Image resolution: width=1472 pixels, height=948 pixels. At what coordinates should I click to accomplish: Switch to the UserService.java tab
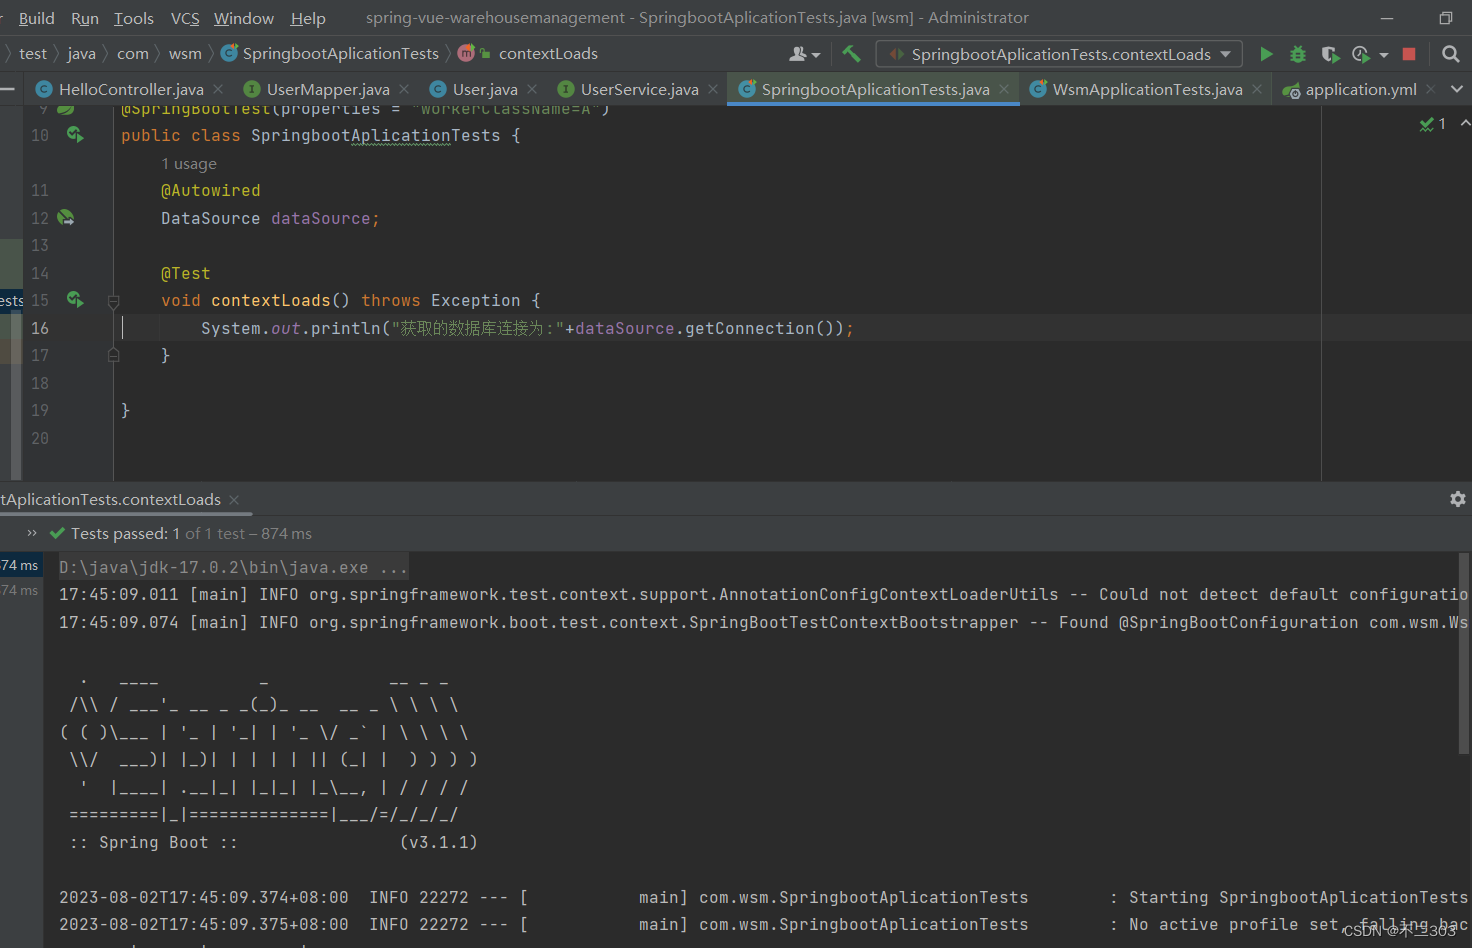[637, 88]
